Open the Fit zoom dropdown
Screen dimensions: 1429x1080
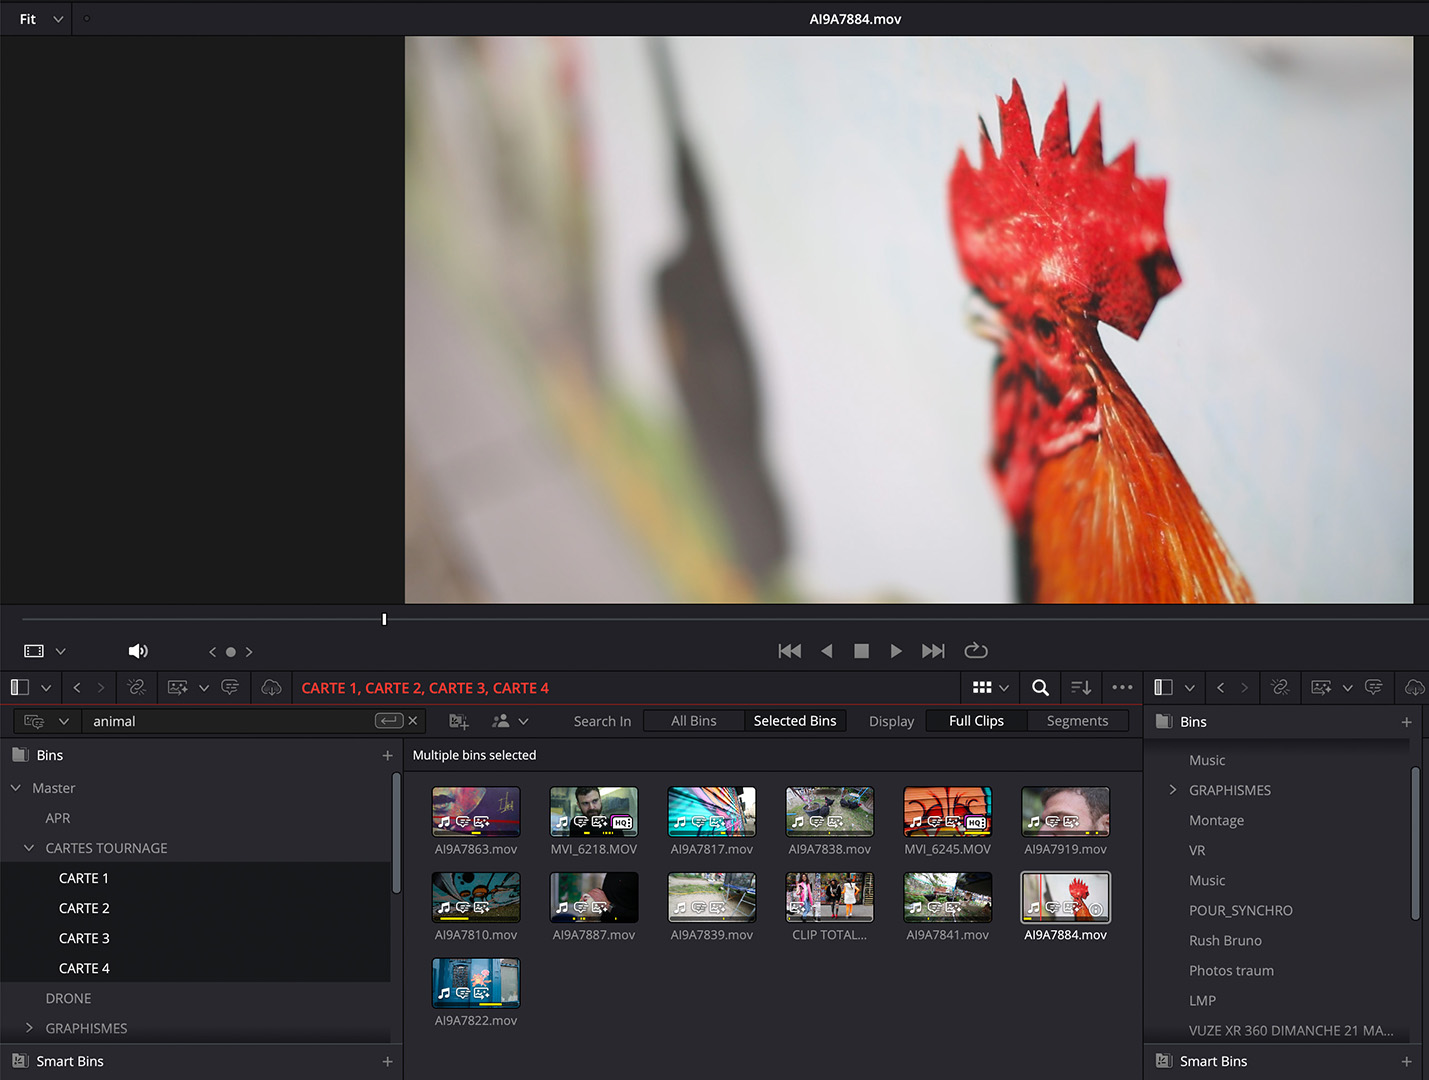[41, 19]
